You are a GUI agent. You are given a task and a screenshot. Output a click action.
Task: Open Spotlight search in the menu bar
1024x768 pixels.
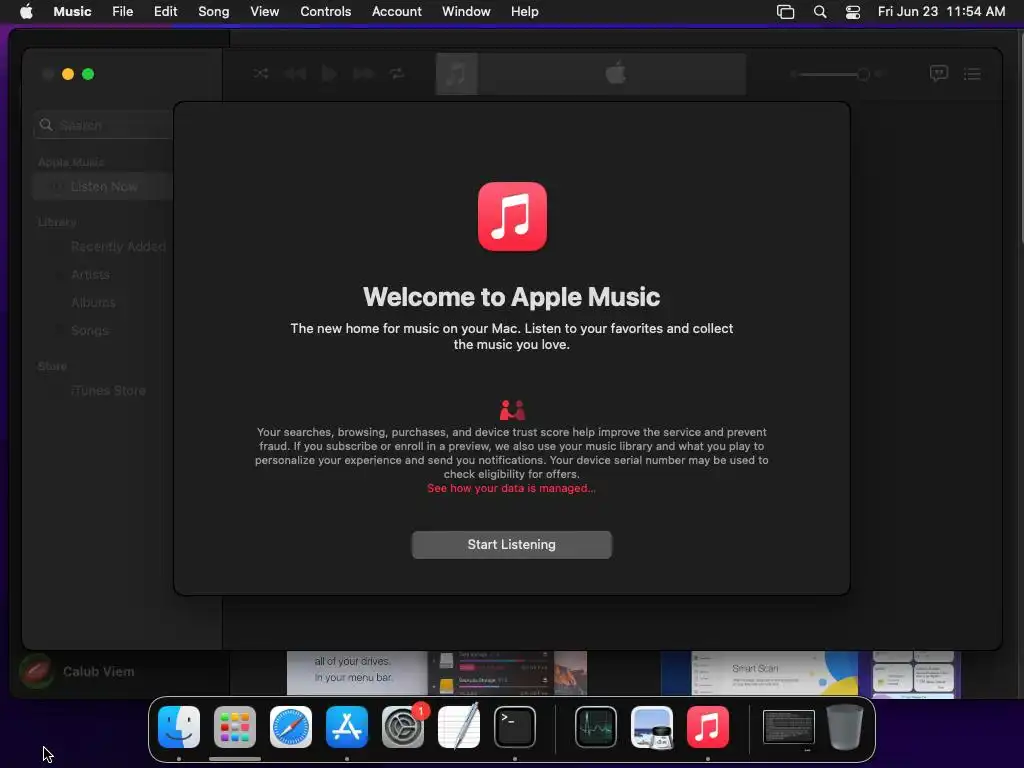click(x=820, y=11)
